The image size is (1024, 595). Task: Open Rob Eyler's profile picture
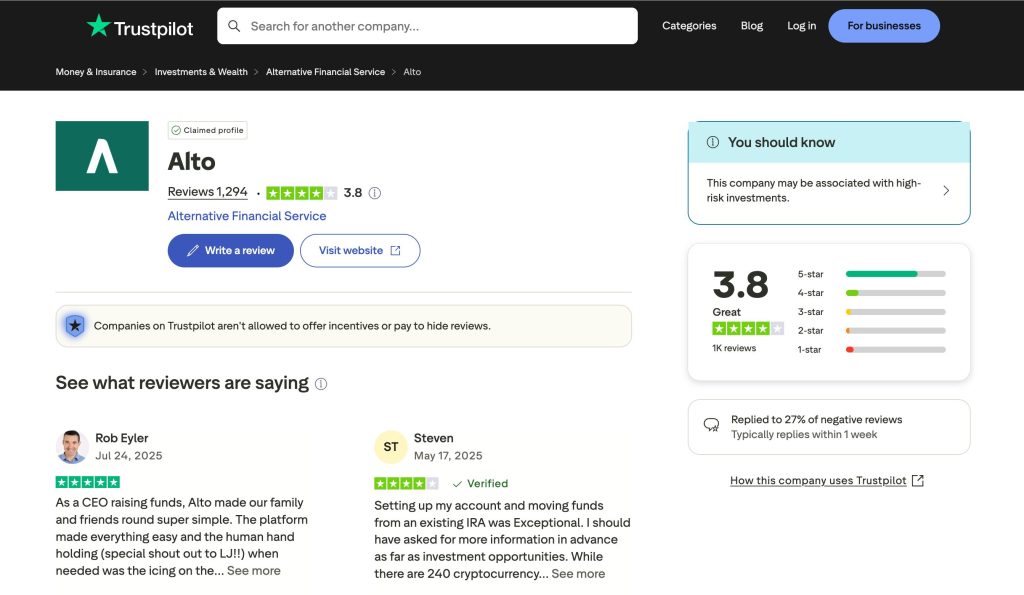(72, 446)
